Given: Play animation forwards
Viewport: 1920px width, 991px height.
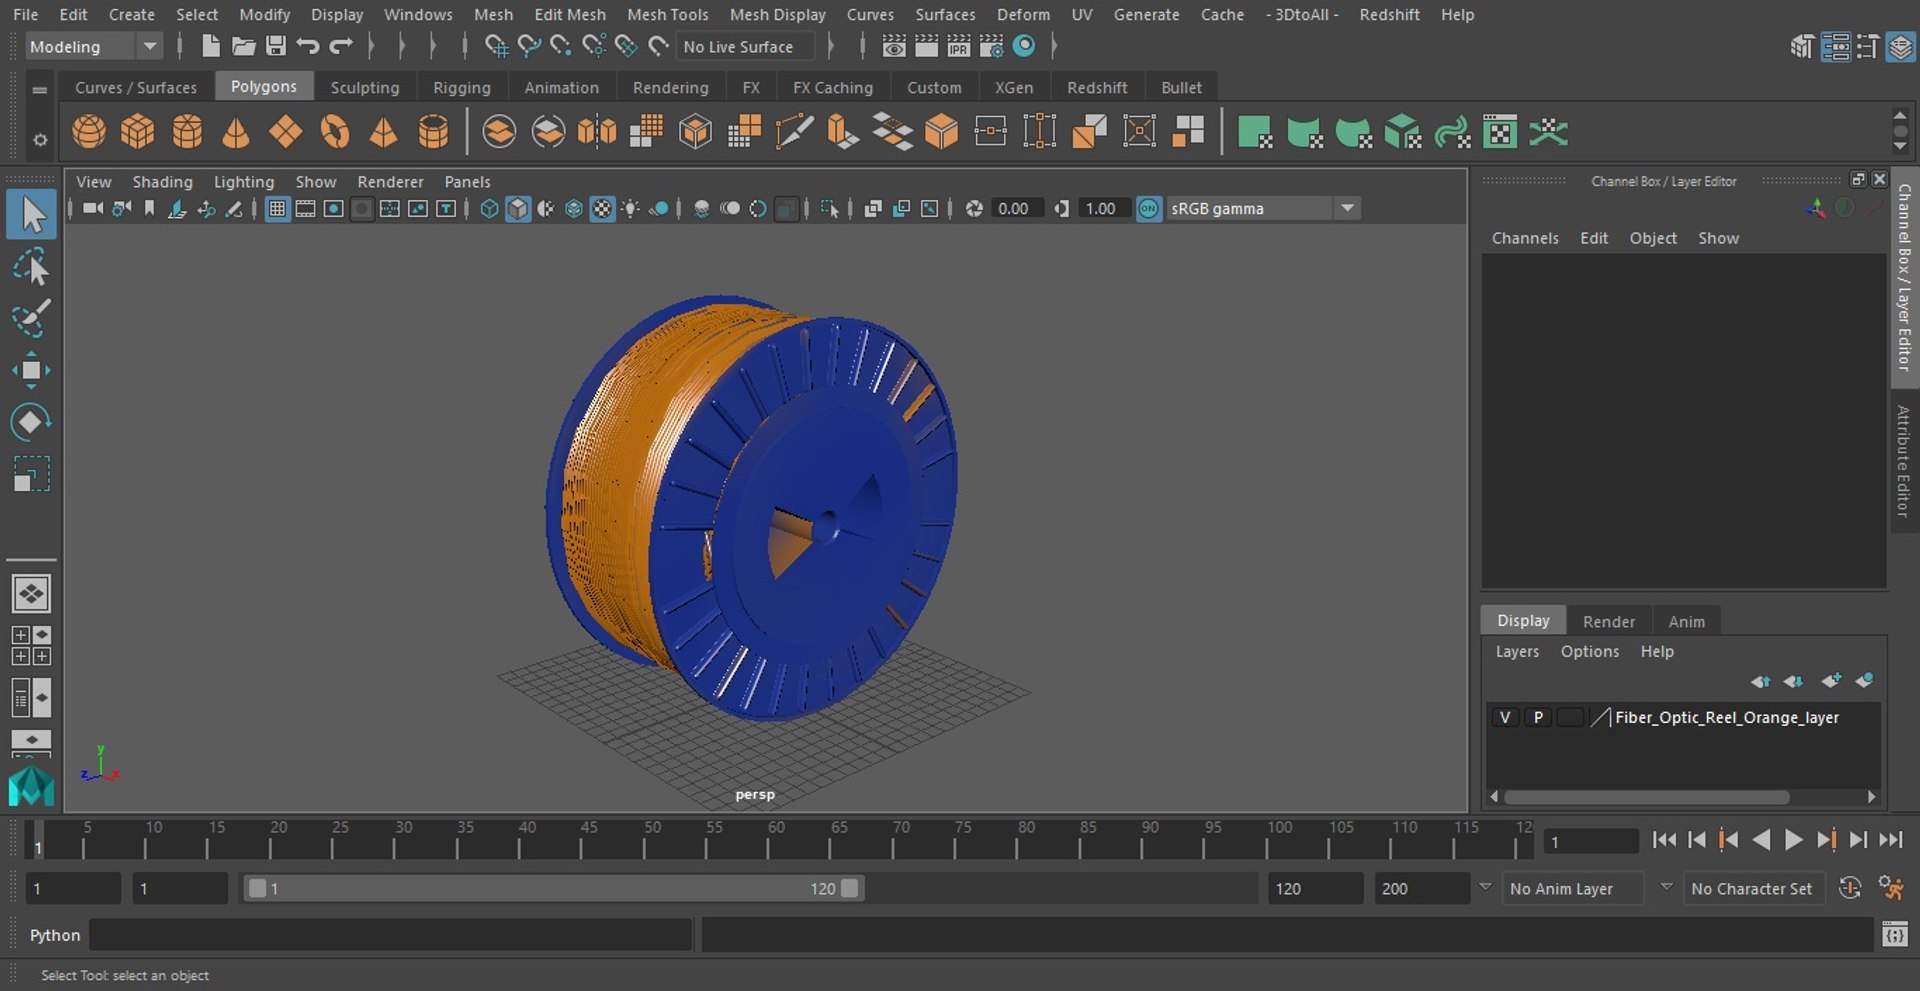Looking at the screenshot, I should click(1794, 840).
